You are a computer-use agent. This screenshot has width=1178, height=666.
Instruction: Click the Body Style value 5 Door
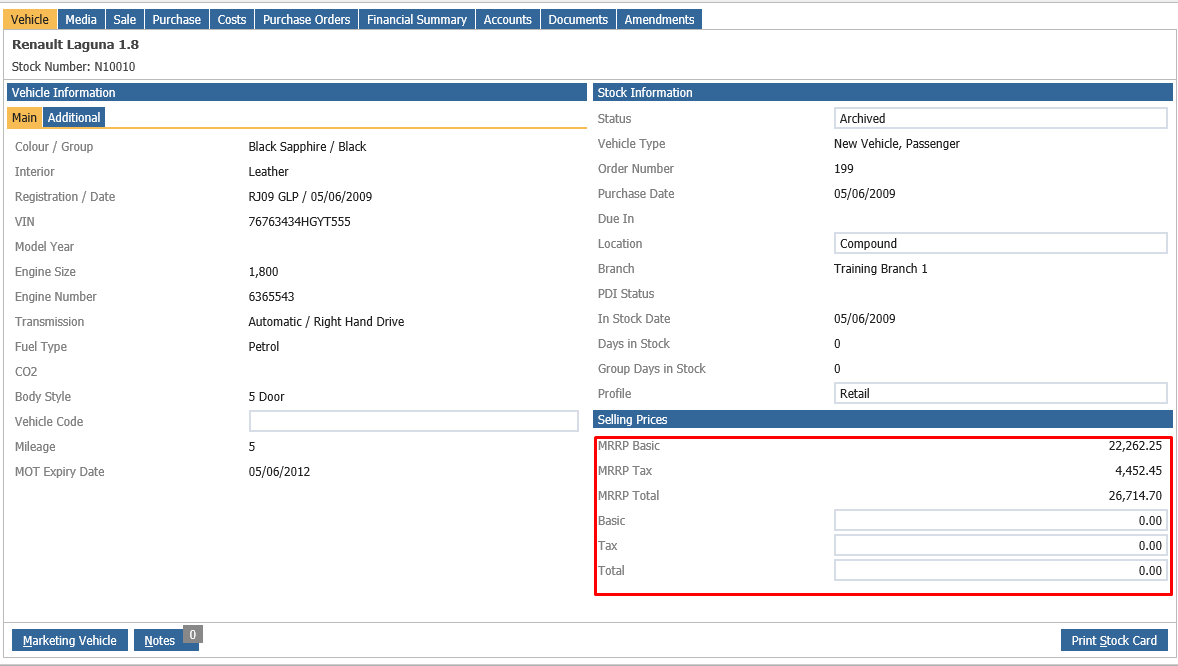(267, 397)
